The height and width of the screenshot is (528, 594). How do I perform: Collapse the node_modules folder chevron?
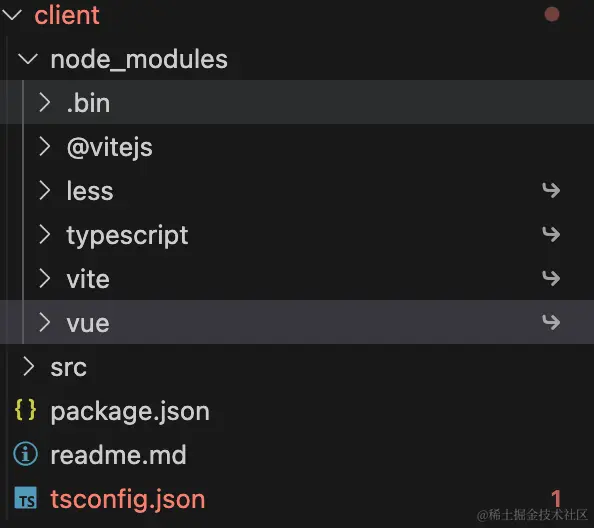28,59
